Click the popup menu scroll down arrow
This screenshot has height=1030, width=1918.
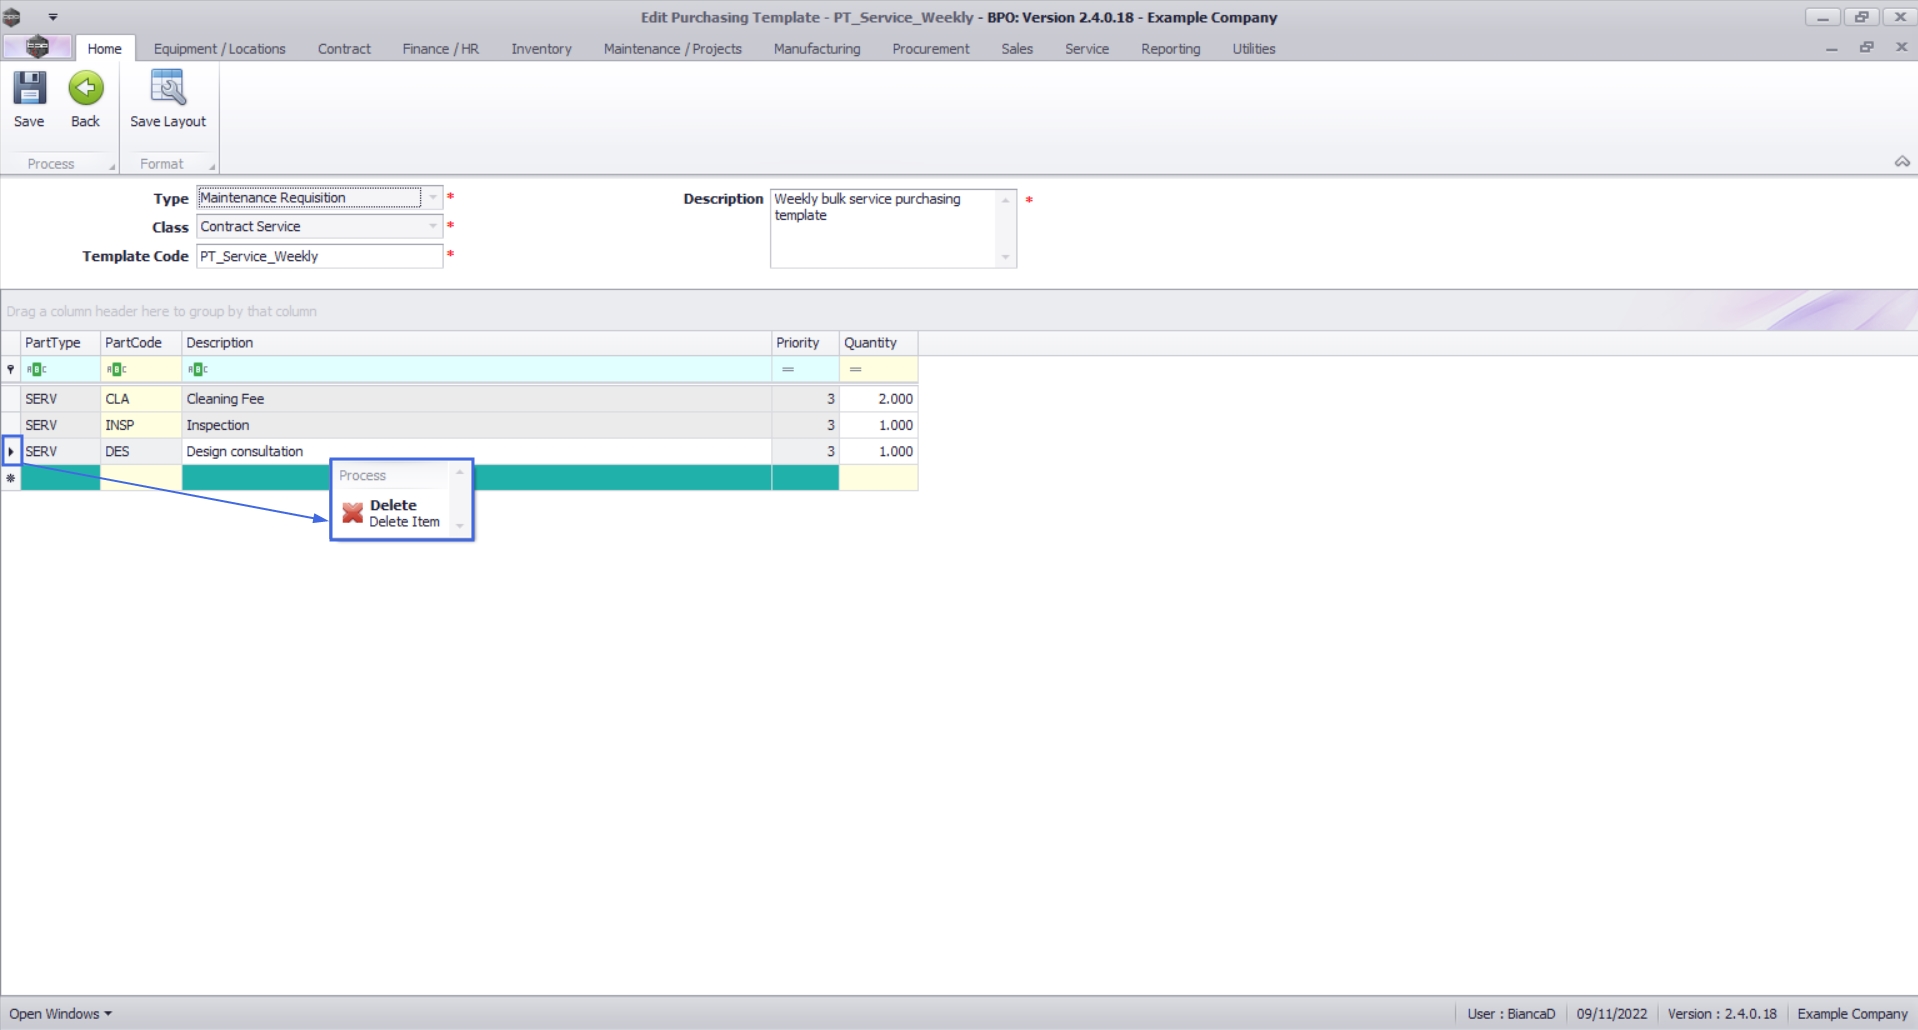tap(460, 525)
